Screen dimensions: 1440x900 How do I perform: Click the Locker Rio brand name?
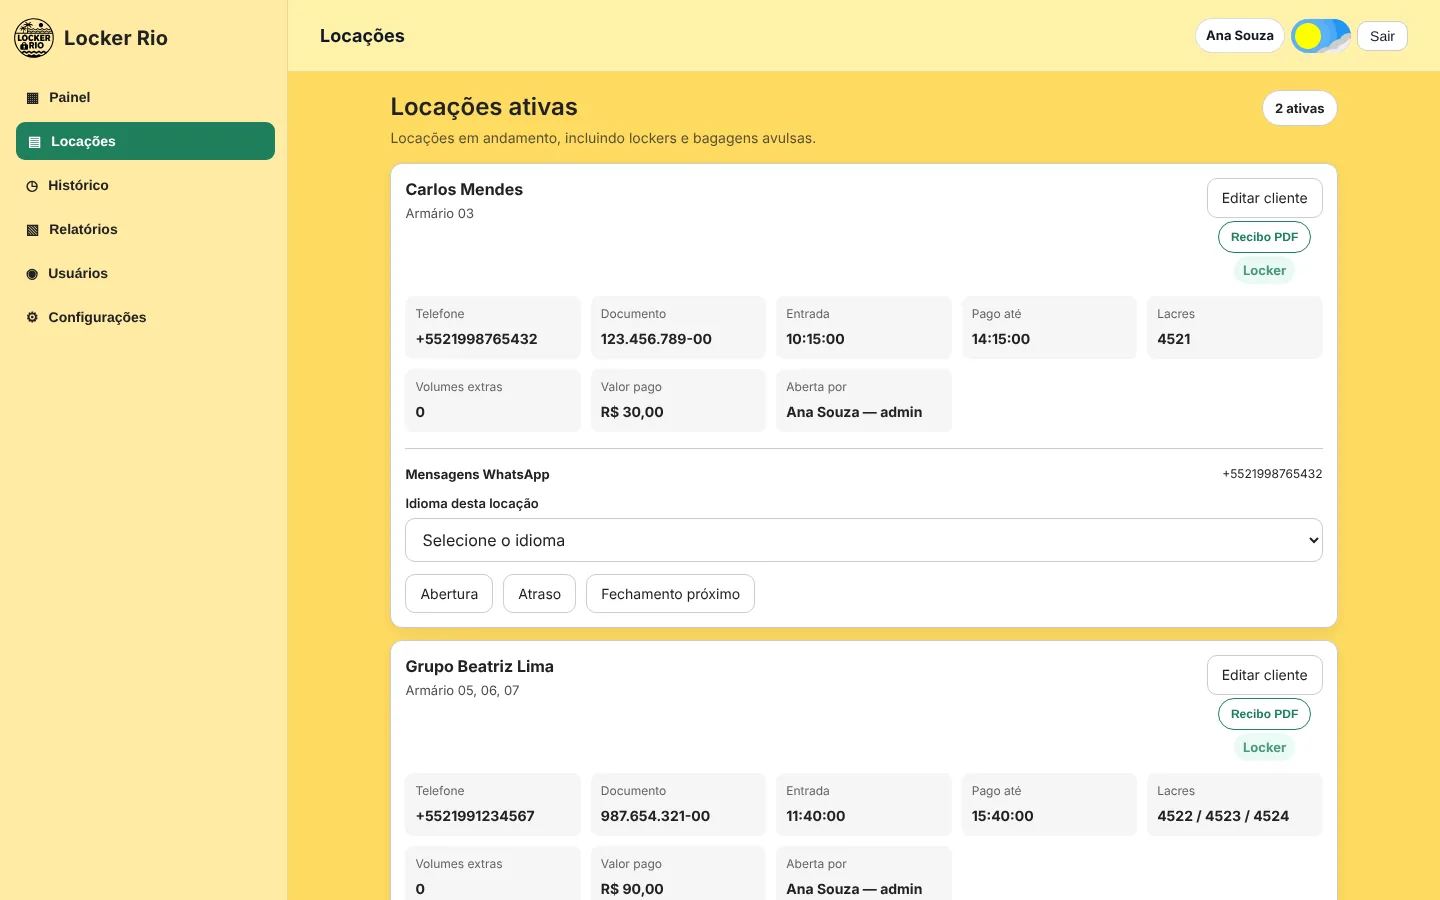116,38
